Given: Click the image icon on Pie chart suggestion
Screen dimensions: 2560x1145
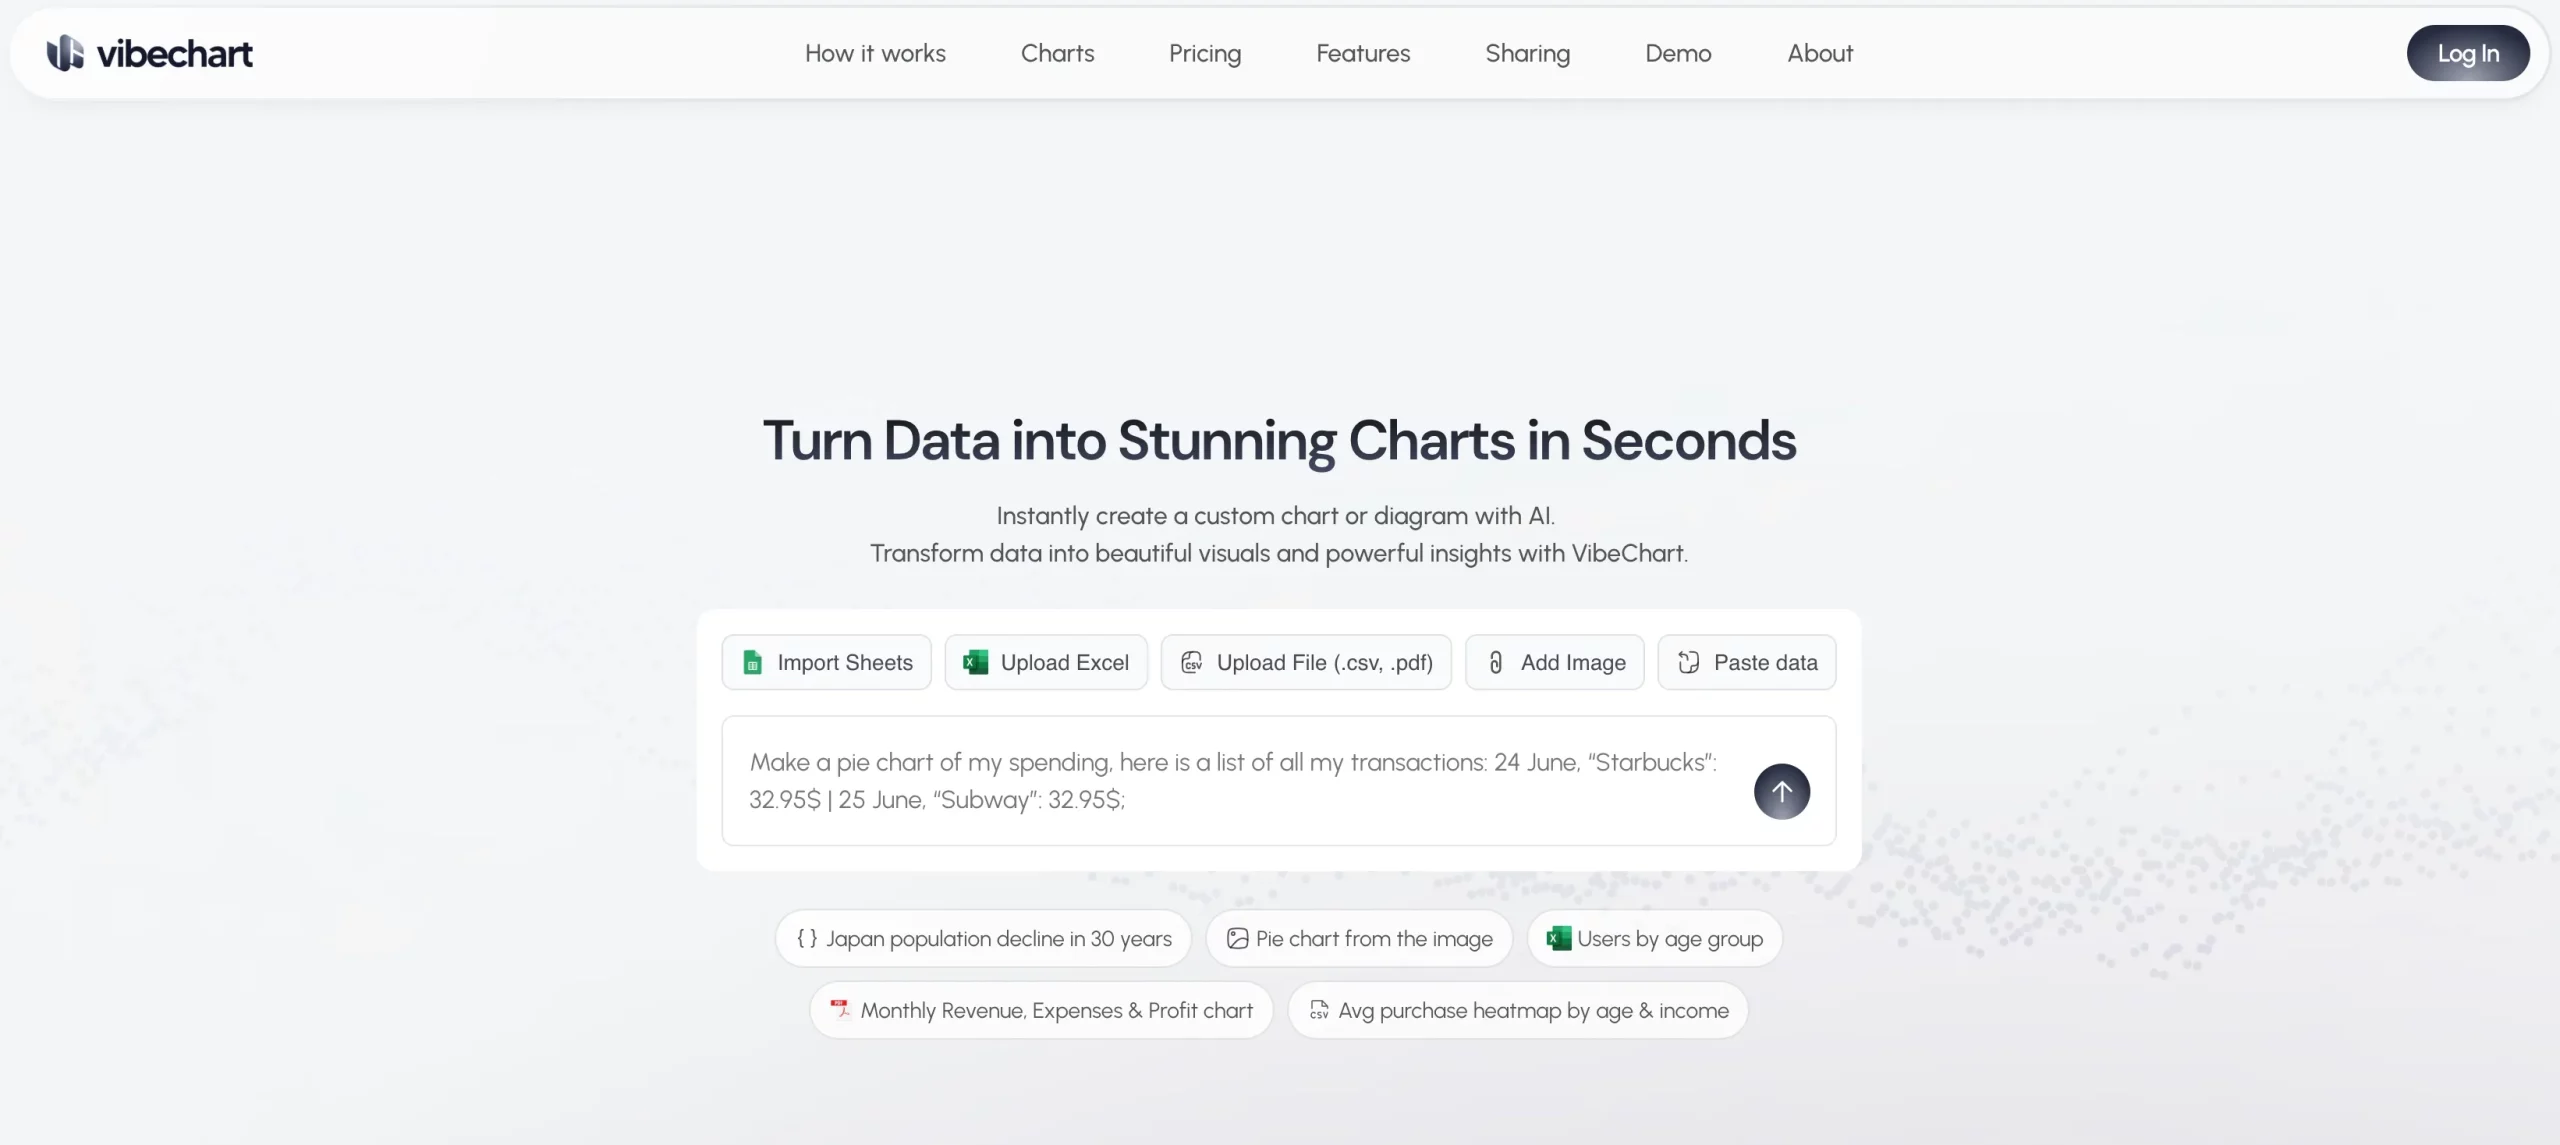Looking at the screenshot, I should (1237, 939).
